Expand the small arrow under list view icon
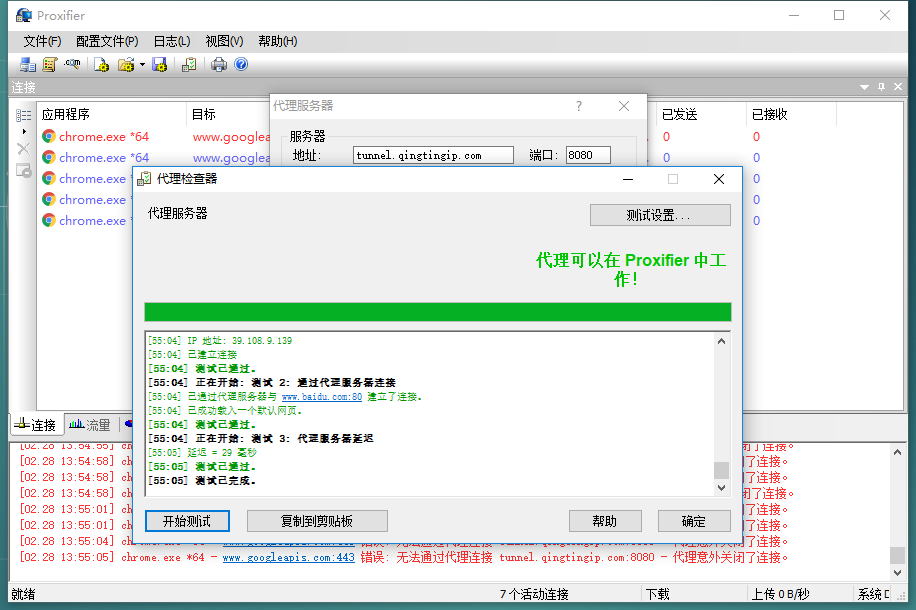Image resolution: width=916 pixels, height=610 pixels. coord(24,132)
